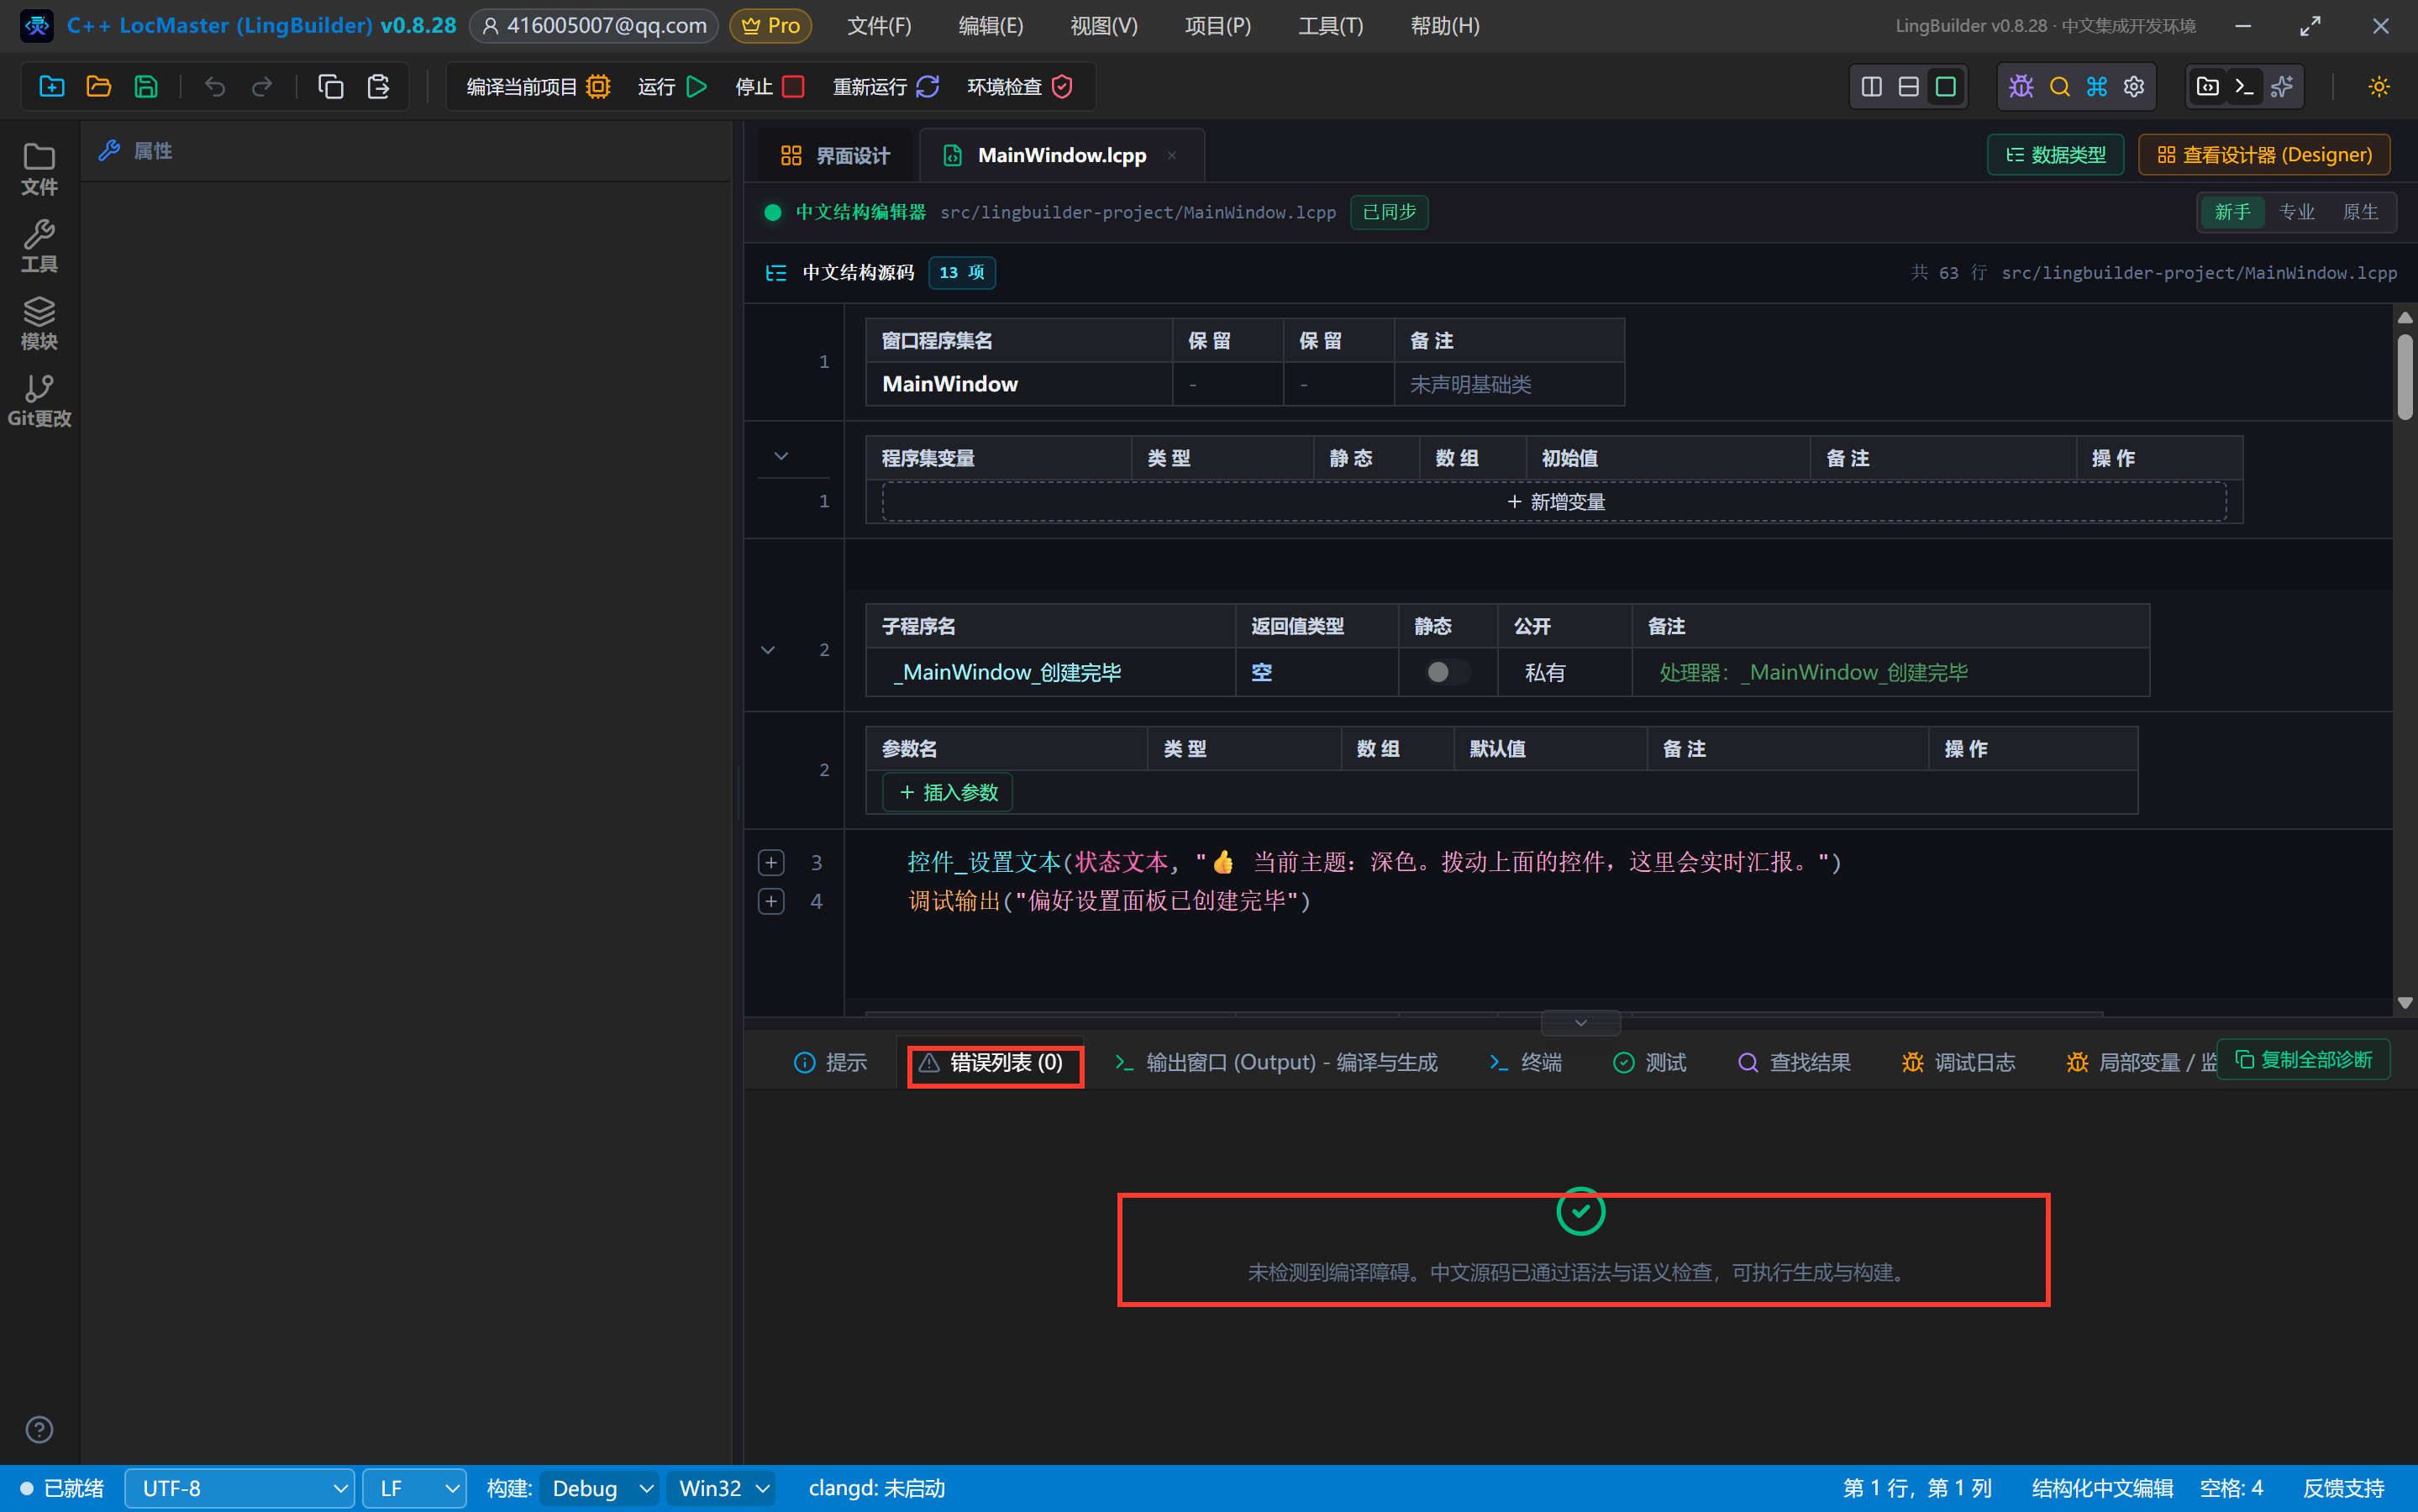The width and height of the screenshot is (2418, 1512).
Task: Click the undo arrow icon
Action: click(x=215, y=87)
